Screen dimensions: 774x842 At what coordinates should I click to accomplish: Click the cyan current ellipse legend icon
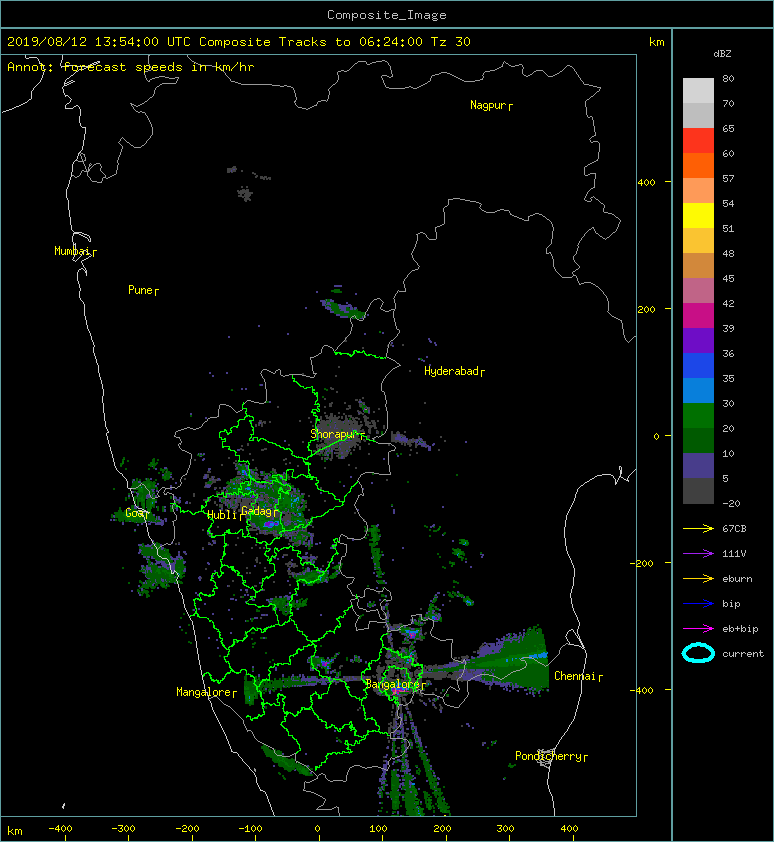698,653
